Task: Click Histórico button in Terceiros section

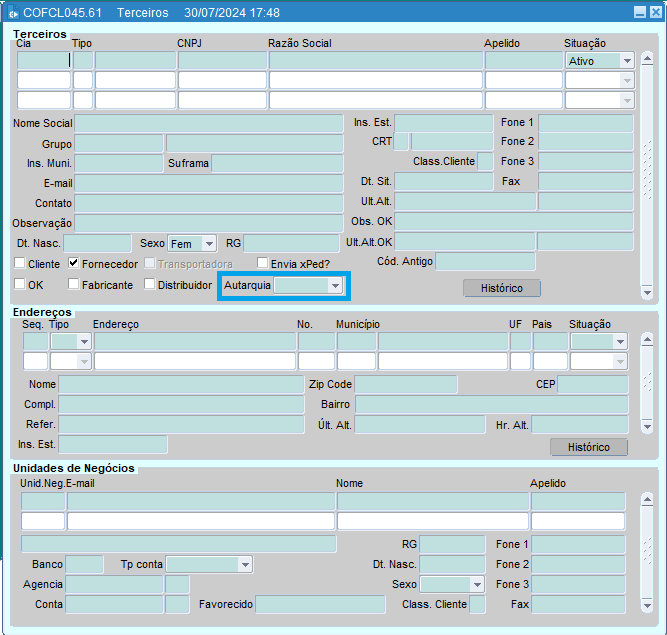Action: 502,288
